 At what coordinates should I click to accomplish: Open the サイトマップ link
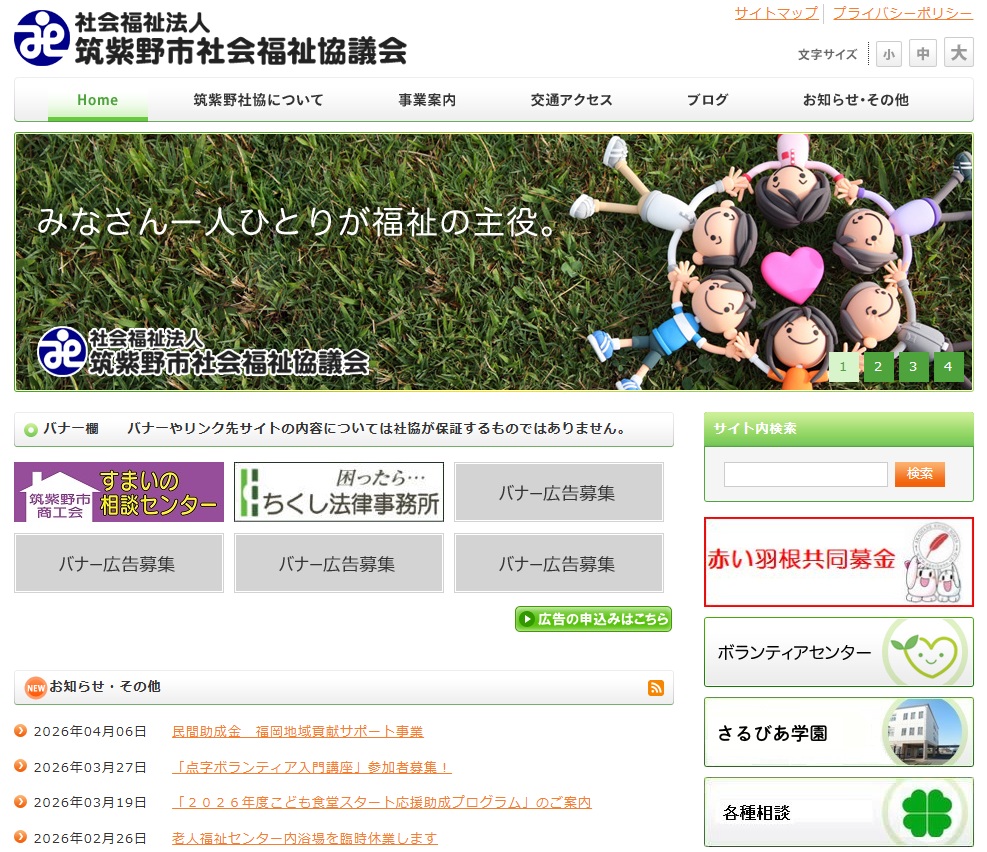[776, 13]
